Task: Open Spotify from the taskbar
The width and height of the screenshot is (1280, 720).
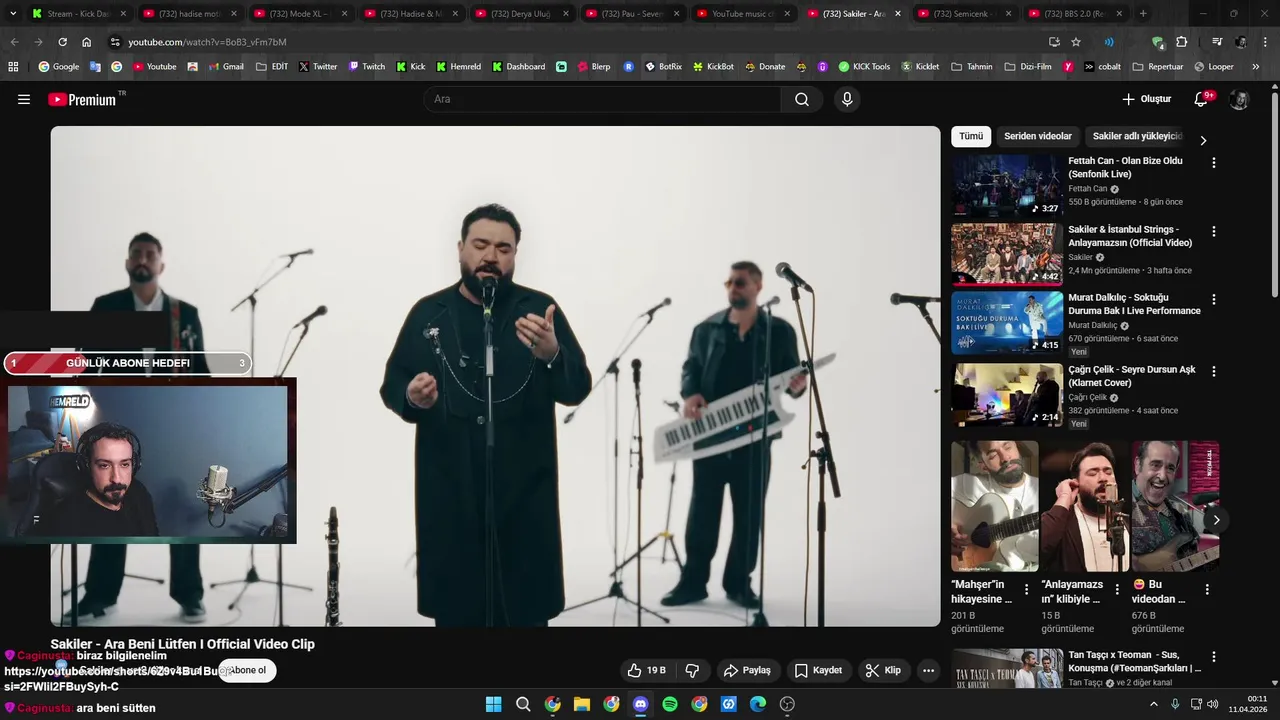Action: click(x=670, y=704)
